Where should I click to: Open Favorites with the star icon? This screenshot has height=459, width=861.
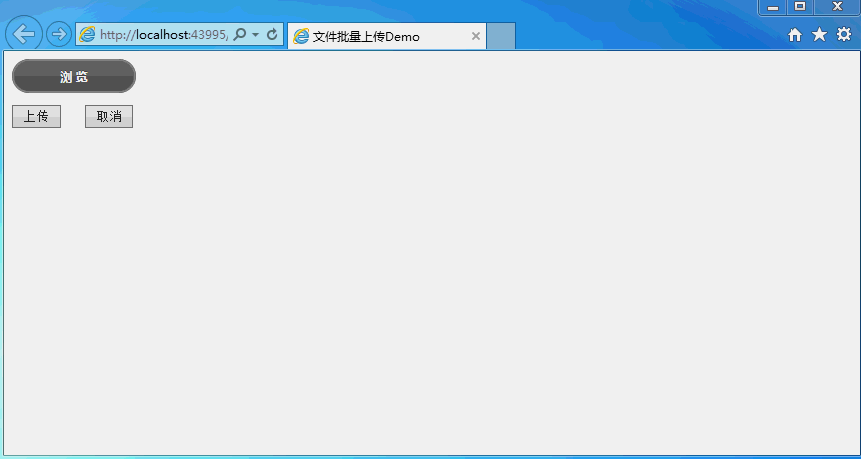coord(819,35)
